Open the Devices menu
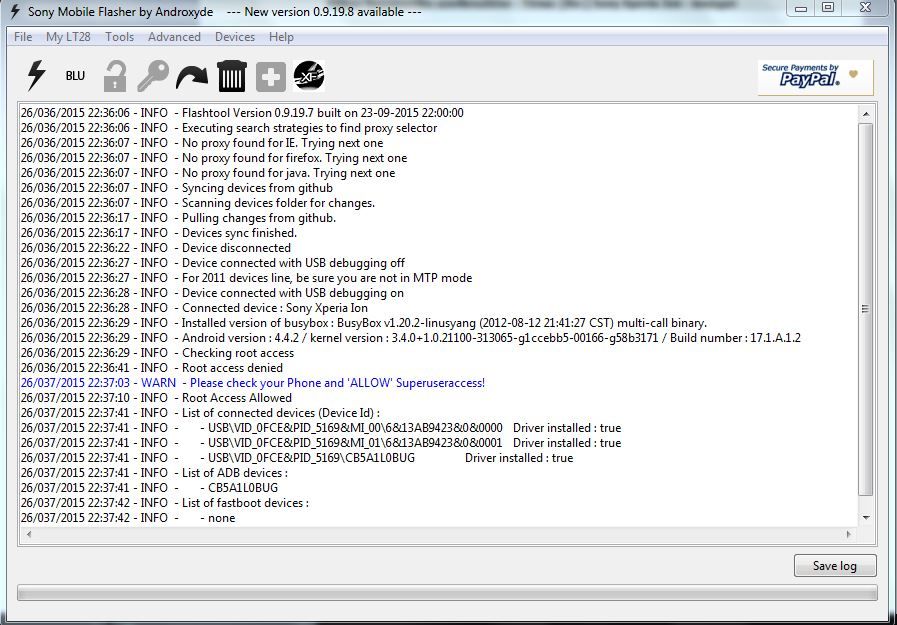Image resolution: width=897 pixels, height=625 pixels. click(235, 37)
